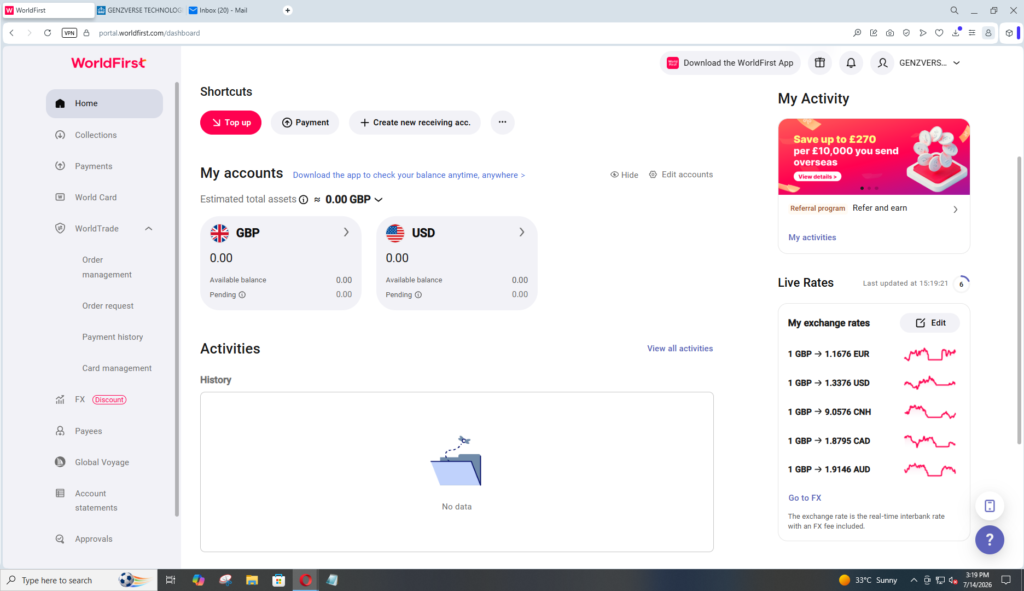Screen dimensions: 1024x591
Task: Open the download app balance link
Action: coord(409,175)
